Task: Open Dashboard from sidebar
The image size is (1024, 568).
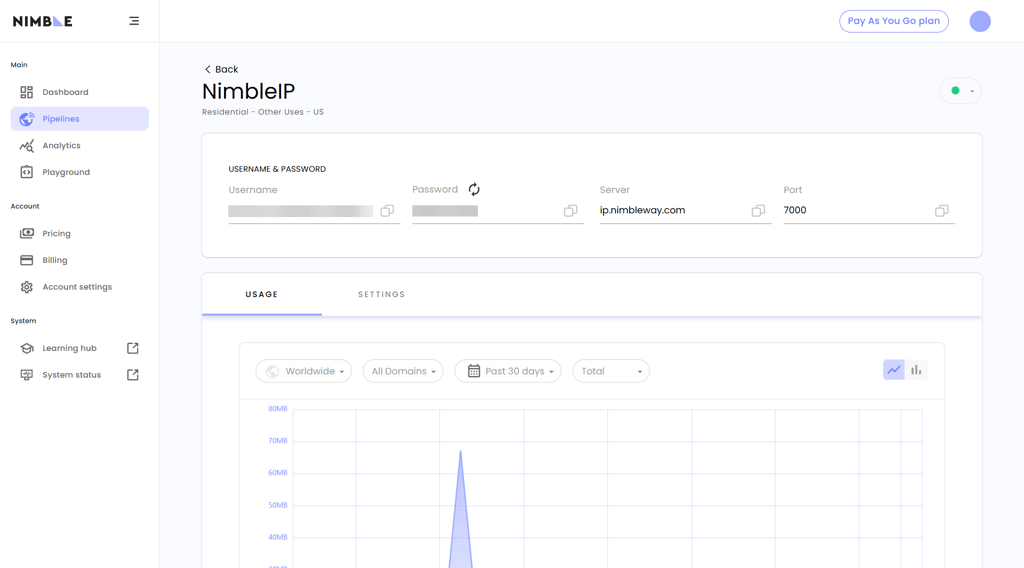Action: (80, 92)
